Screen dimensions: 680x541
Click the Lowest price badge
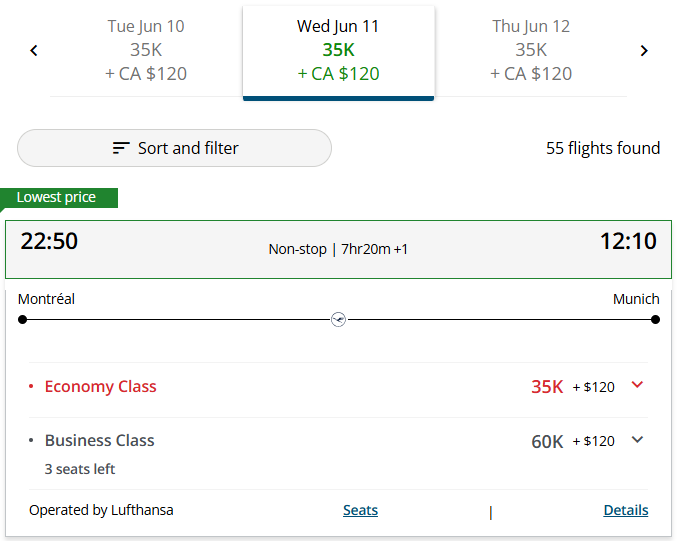(59, 198)
